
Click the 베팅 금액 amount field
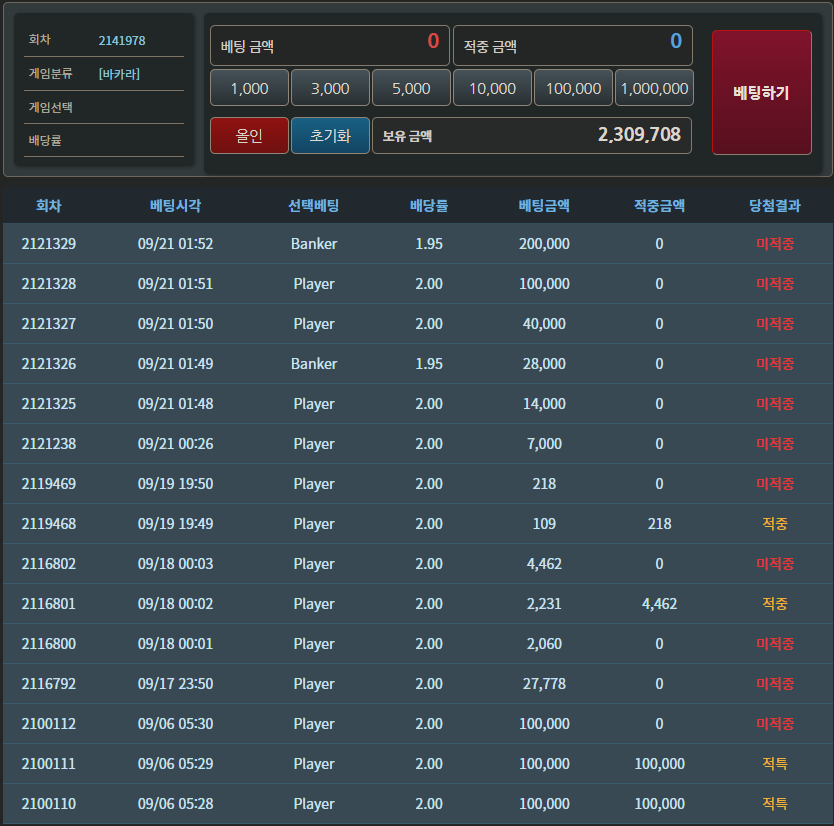tap(330, 45)
